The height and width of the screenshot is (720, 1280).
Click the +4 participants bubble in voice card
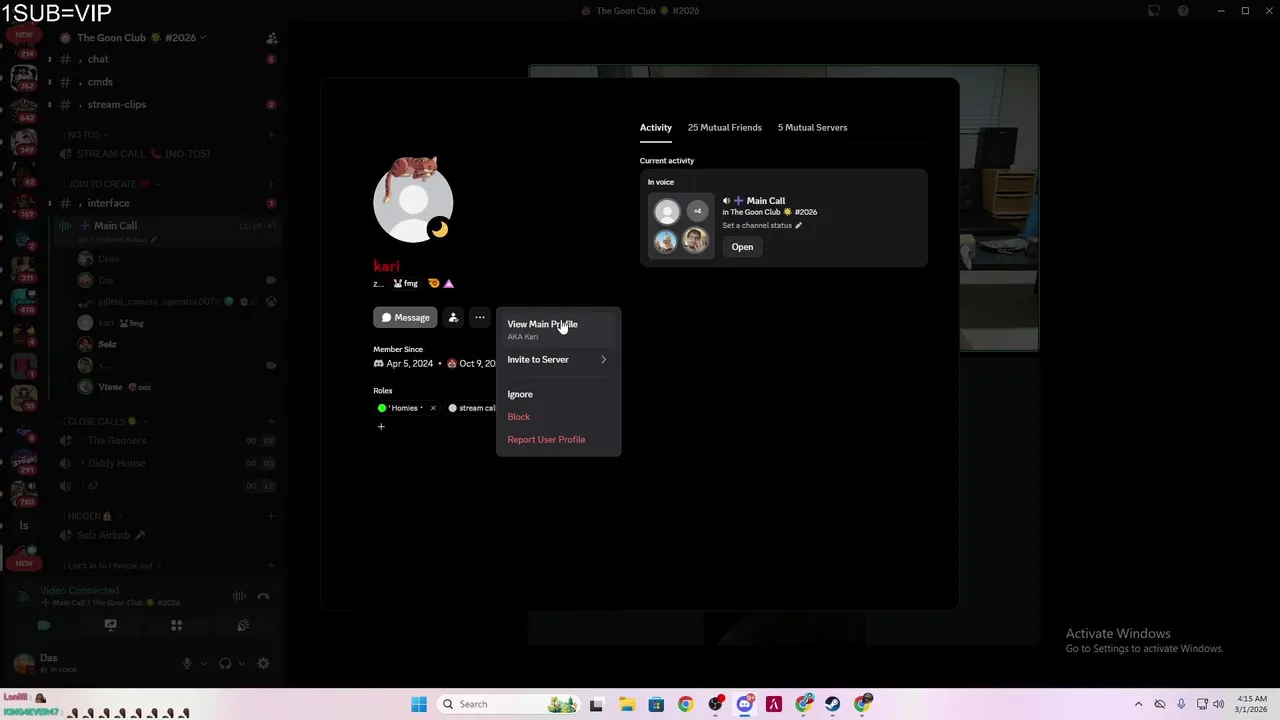(697, 211)
